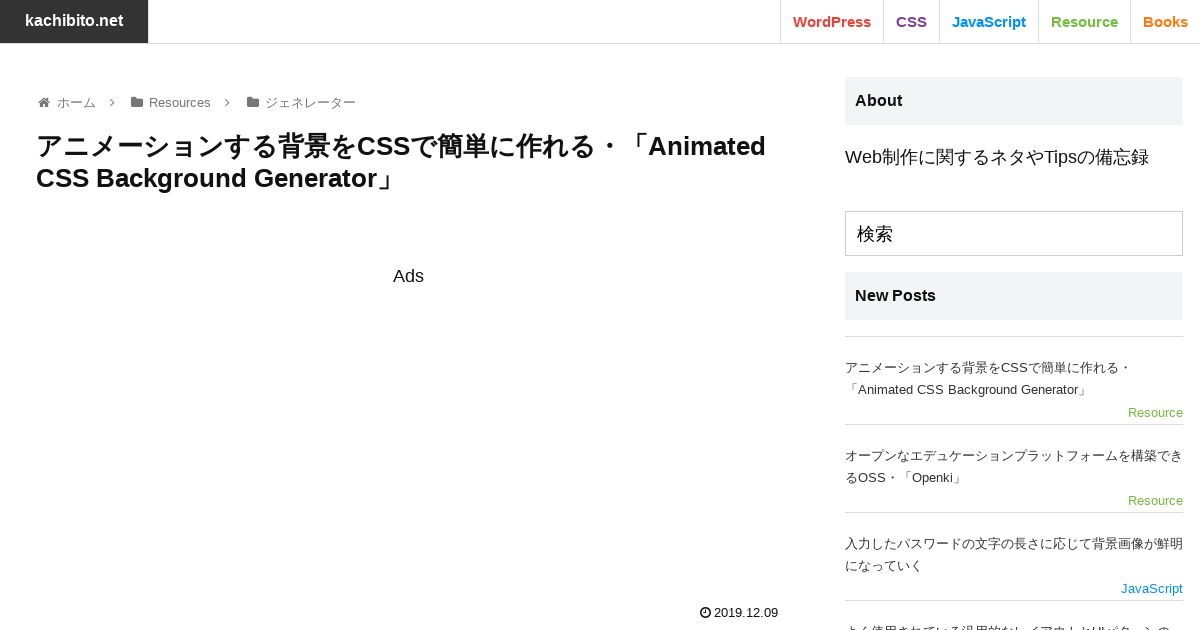This screenshot has height=630, width=1200.
Task: Open the JavaScript menu item
Action: coord(989,22)
